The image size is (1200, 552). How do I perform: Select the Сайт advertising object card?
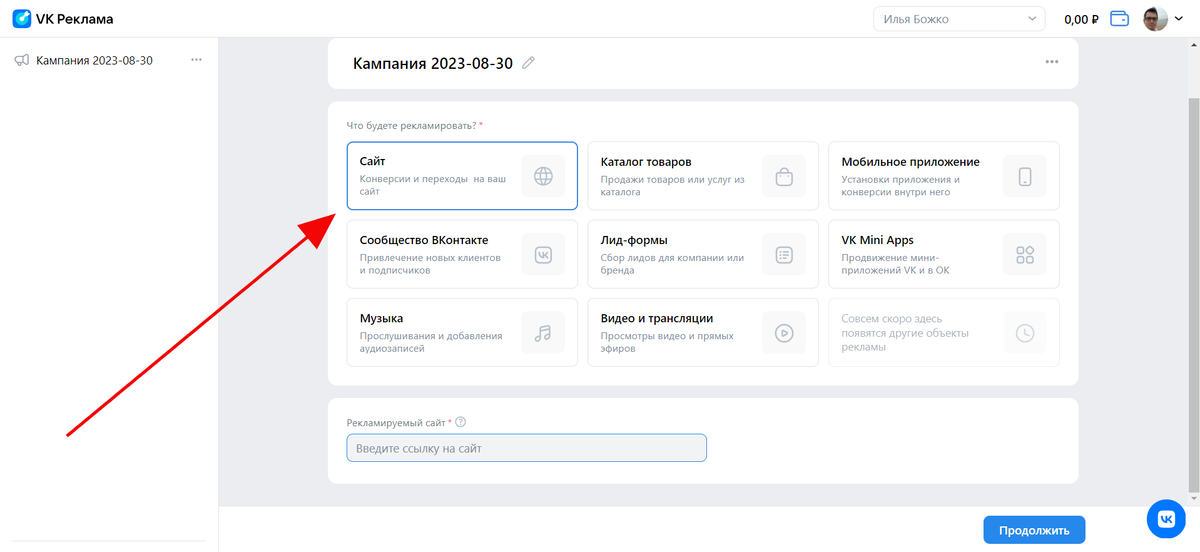tap(462, 176)
